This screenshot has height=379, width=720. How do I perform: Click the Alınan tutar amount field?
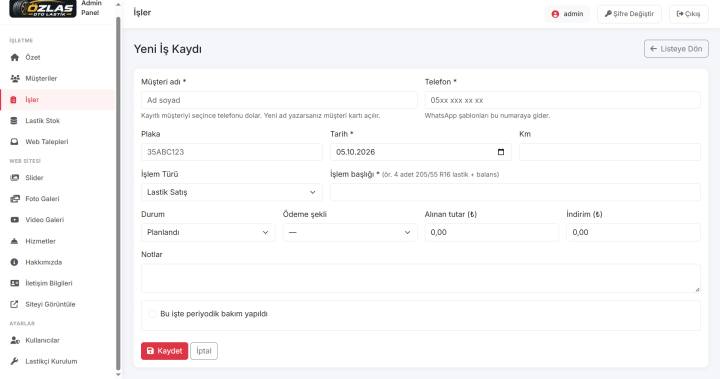coord(492,232)
